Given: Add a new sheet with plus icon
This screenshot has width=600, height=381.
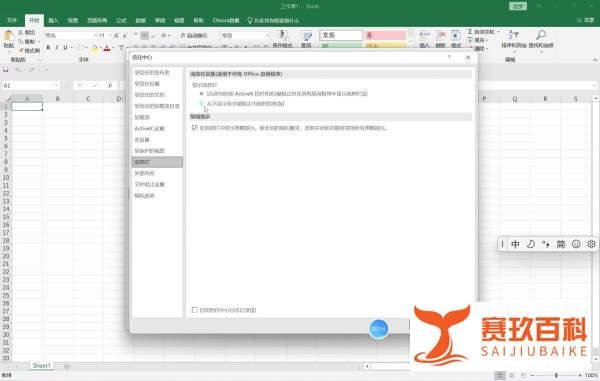Looking at the screenshot, I should pyautogui.click(x=67, y=366).
